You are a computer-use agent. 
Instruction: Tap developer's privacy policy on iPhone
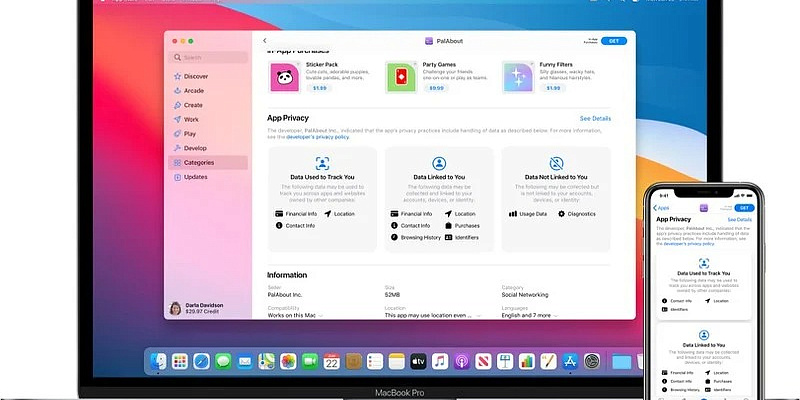click(x=689, y=244)
